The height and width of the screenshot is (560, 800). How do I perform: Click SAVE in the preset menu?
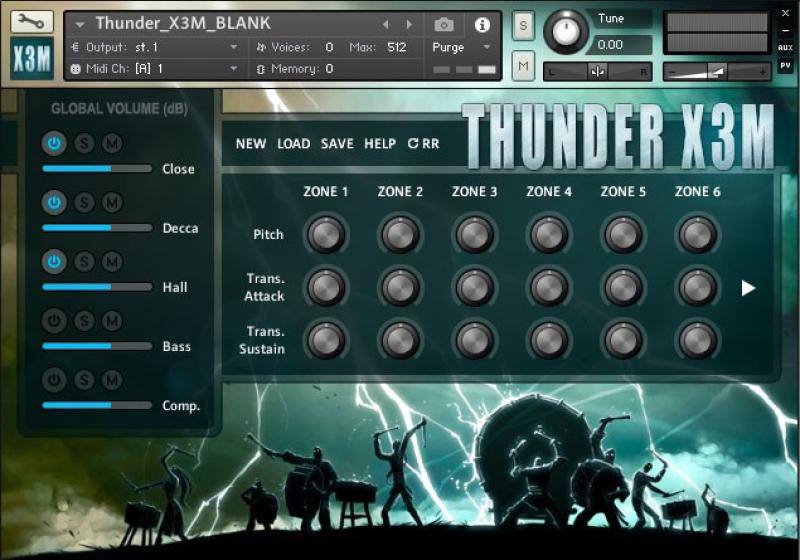click(x=337, y=144)
